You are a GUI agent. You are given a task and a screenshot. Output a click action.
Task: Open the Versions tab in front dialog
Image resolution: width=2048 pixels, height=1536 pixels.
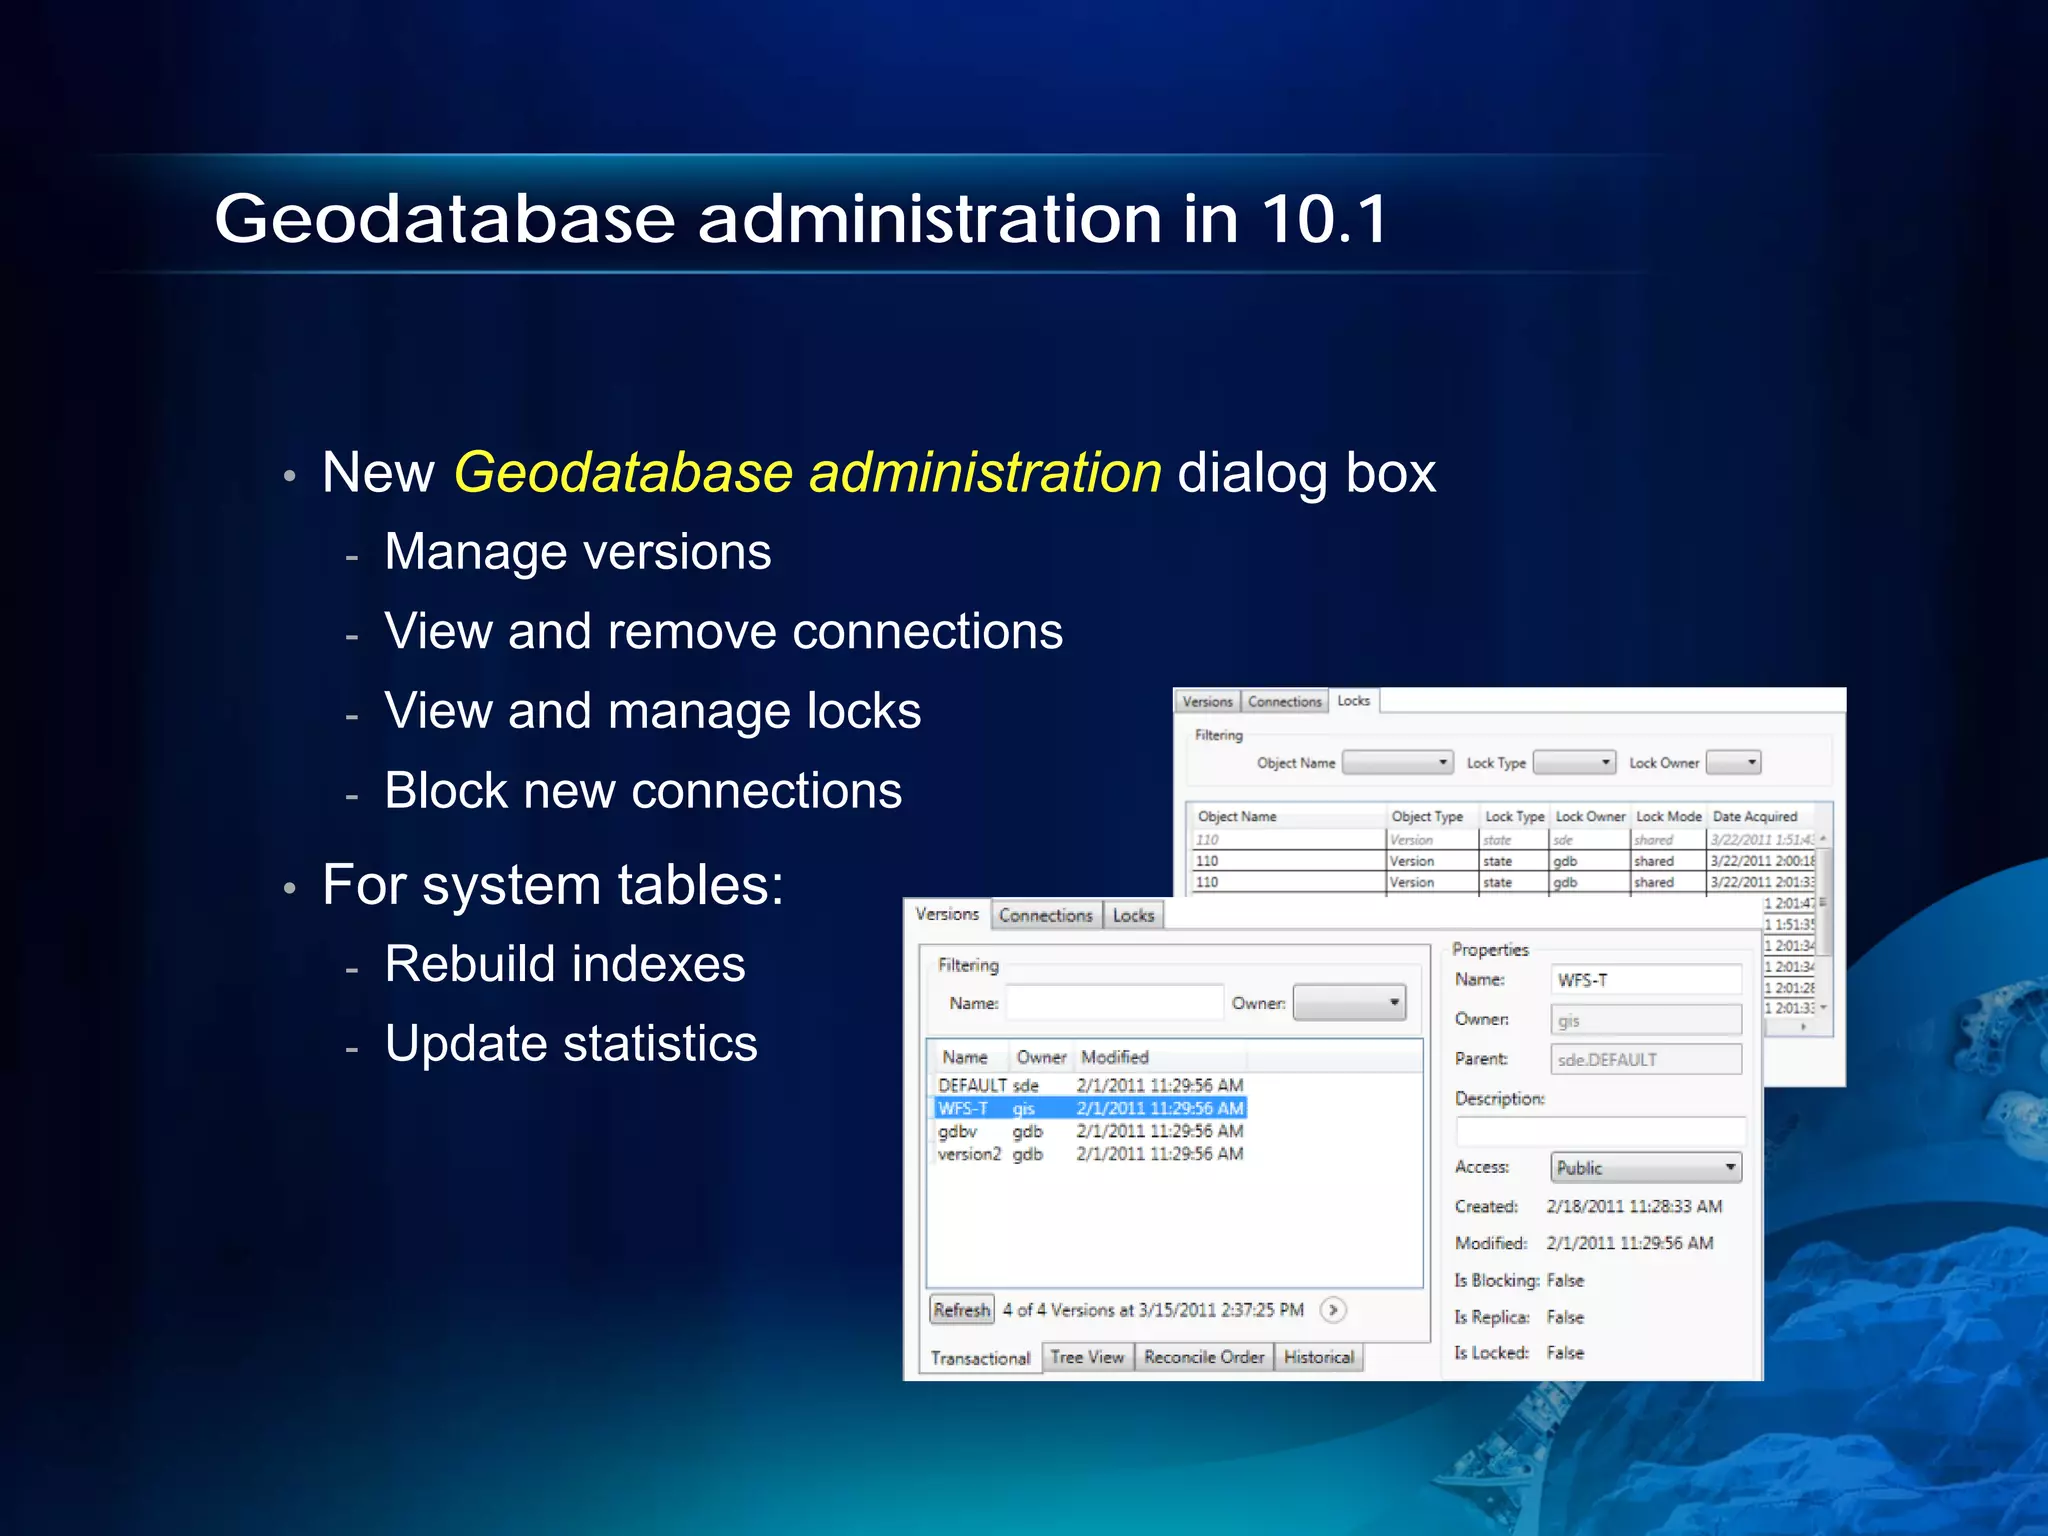pyautogui.click(x=947, y=914)
